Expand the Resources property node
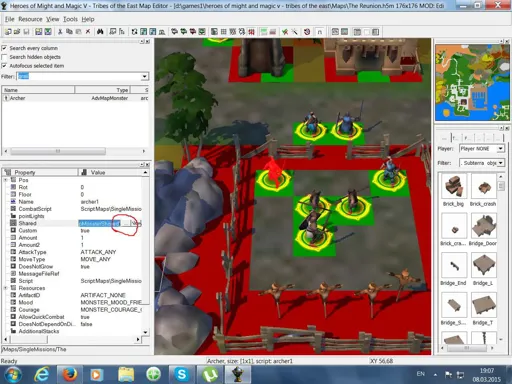Viewport: 512px width, 384px height. click(5, 288)
